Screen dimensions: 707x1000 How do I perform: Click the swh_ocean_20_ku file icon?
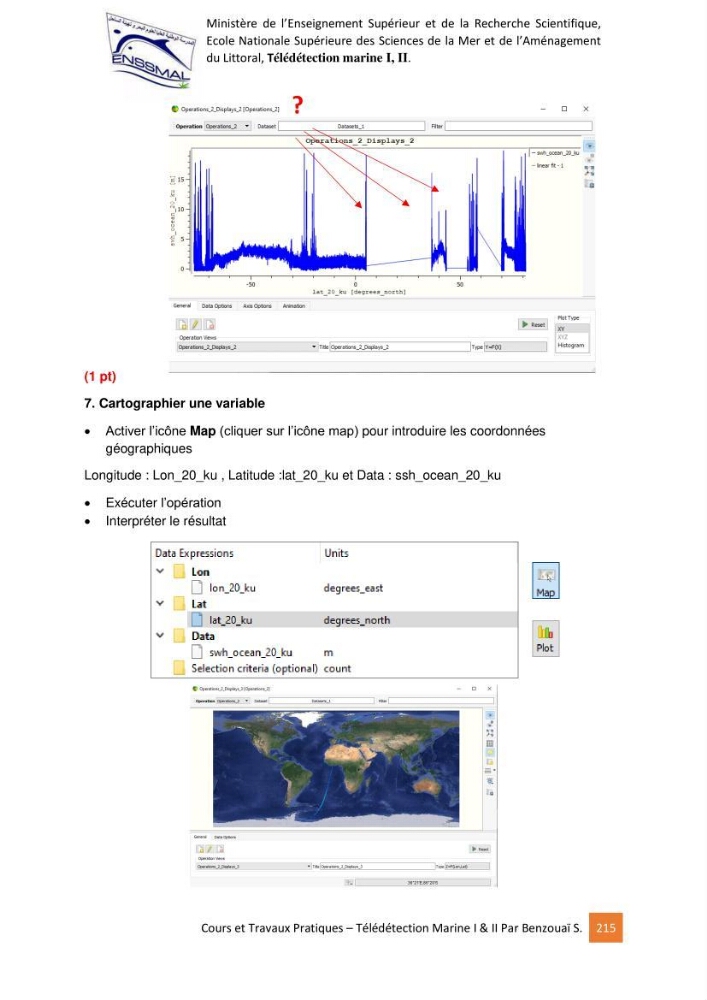(x=197, y=652)
